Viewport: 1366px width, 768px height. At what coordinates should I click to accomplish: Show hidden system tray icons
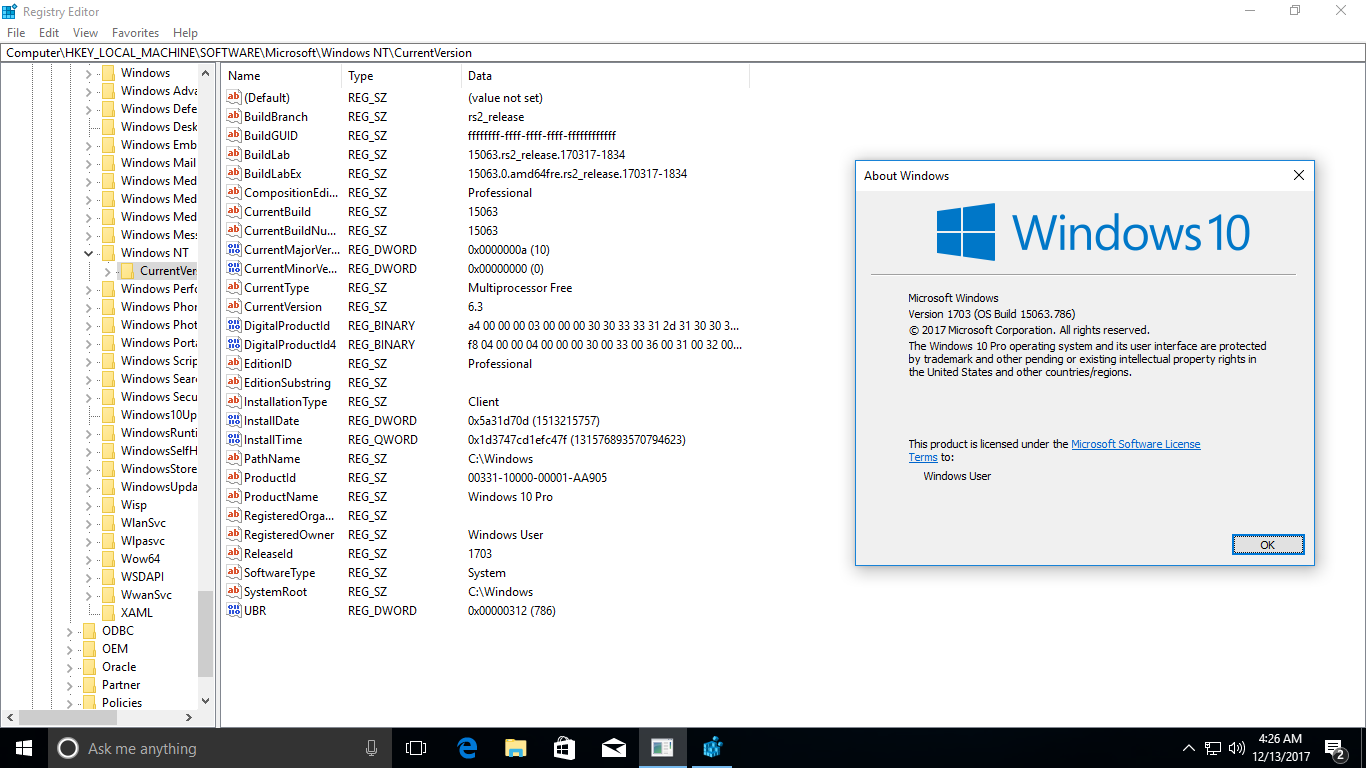point(1188,748)
